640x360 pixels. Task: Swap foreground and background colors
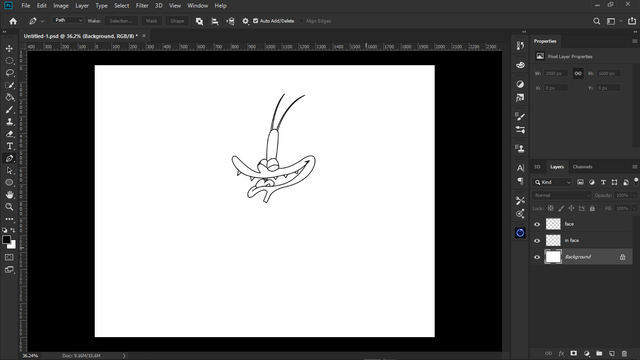pos(13,230)
